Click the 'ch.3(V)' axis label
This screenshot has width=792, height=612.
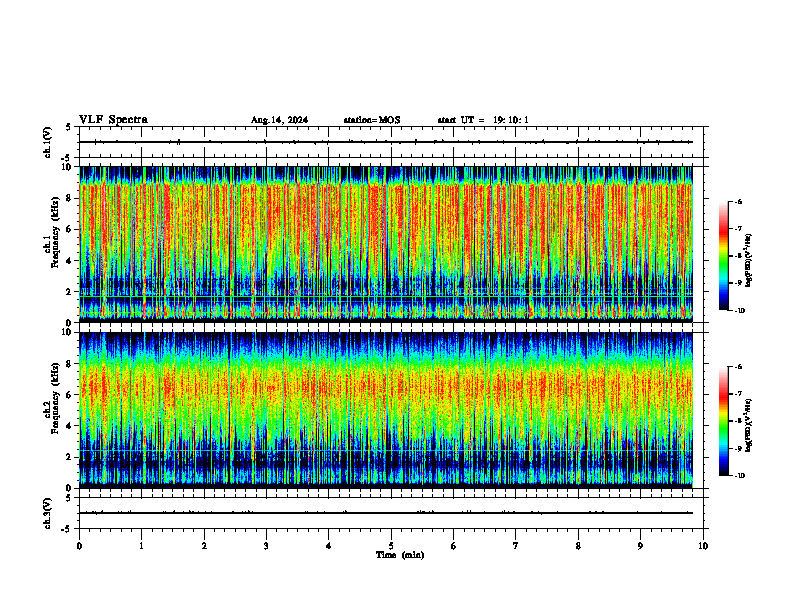point(47,514)
